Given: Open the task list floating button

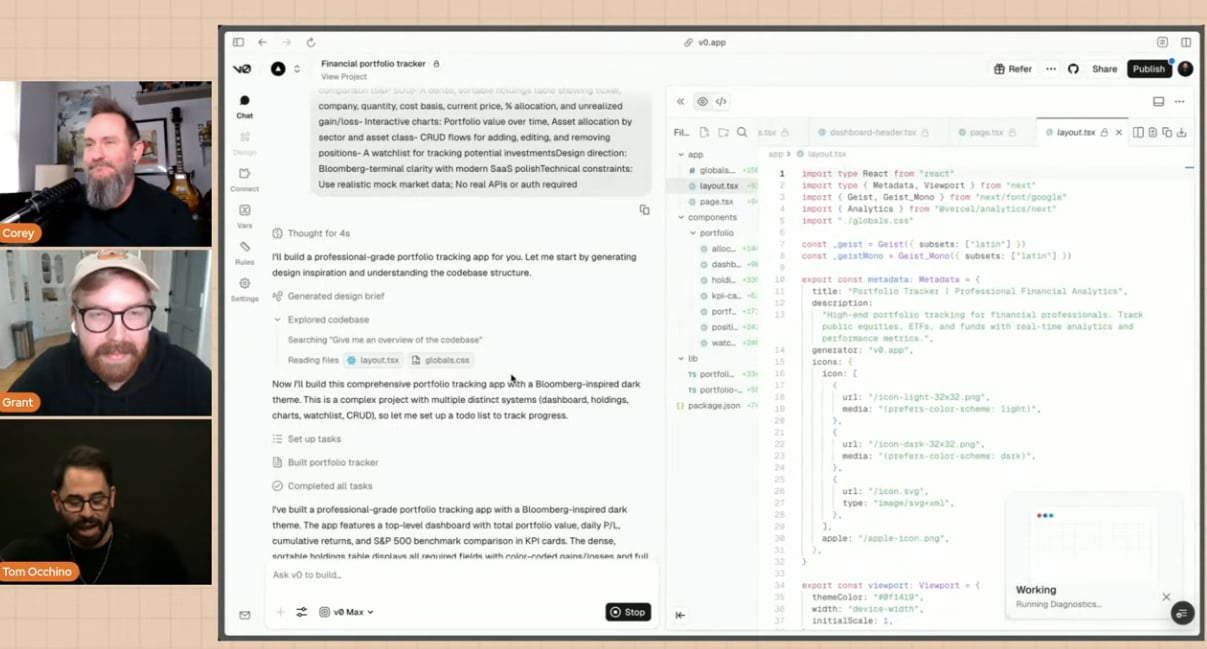Looking at the screenshot, I should [x=1182, y=613].
